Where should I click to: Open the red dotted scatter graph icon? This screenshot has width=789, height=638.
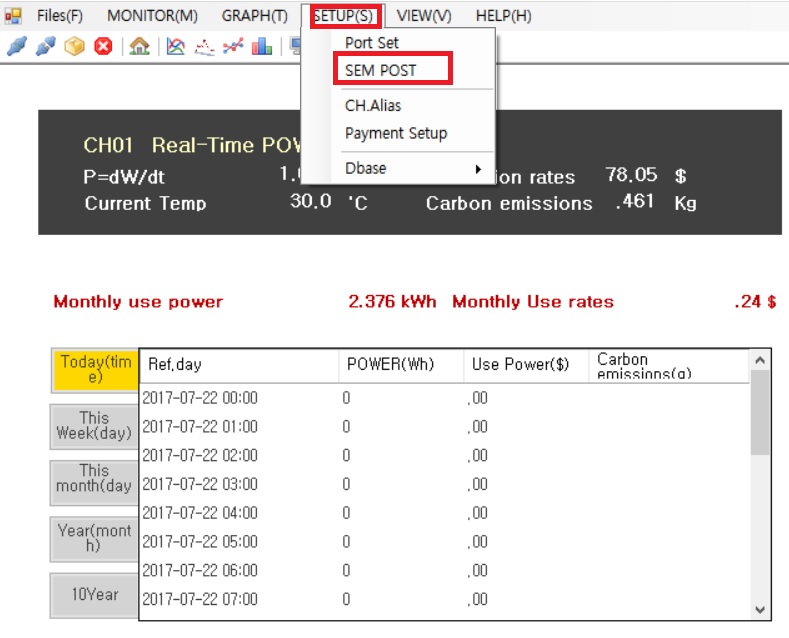tap(204, 46)
